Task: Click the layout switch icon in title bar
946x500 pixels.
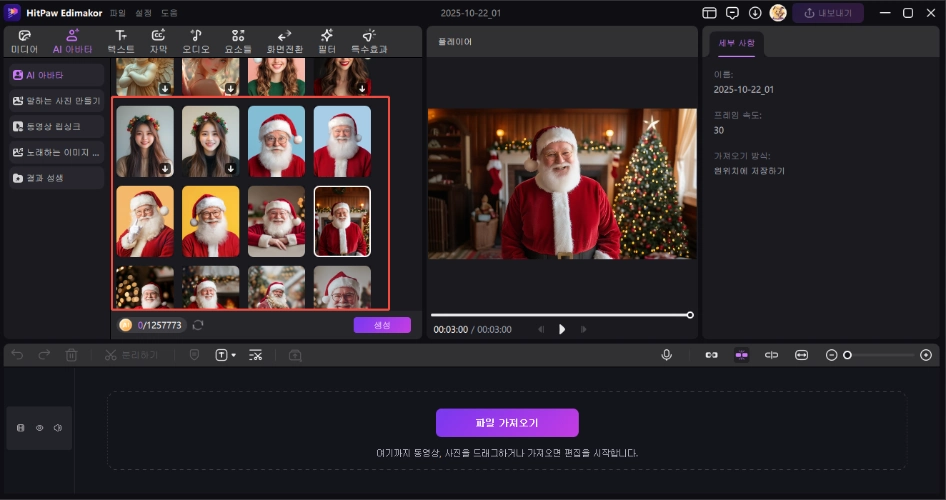Action: click(709, 13)
